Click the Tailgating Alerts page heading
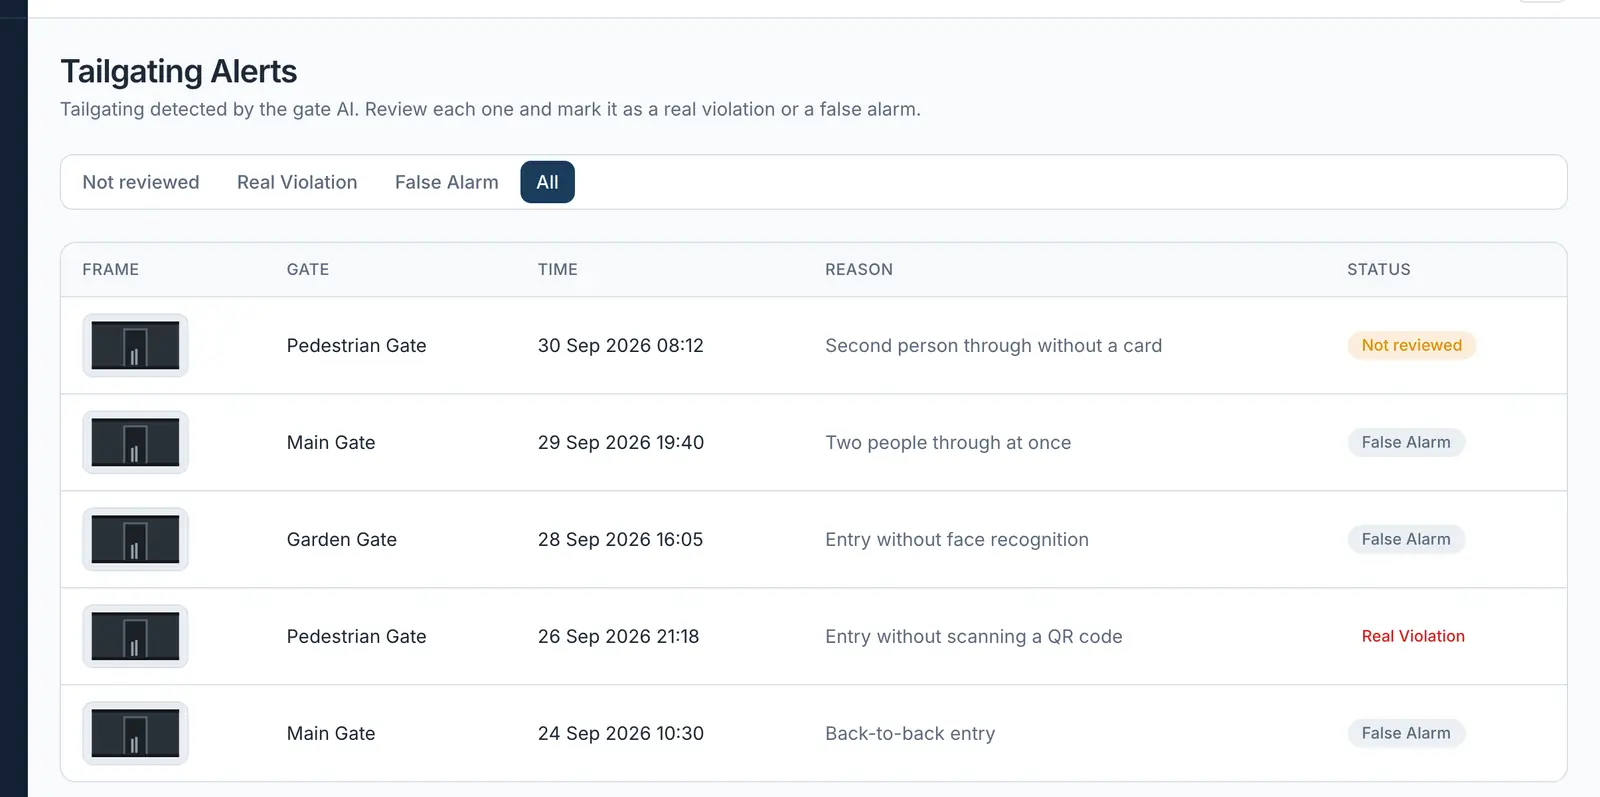The height and width of the screenshot is (797, 1600). pos(179,71)
